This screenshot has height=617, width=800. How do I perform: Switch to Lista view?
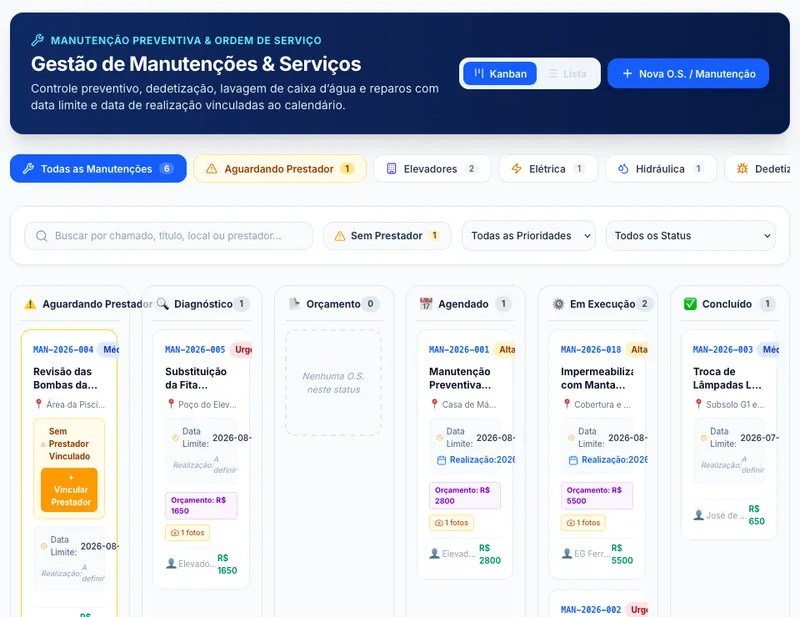tap(567, 73)
